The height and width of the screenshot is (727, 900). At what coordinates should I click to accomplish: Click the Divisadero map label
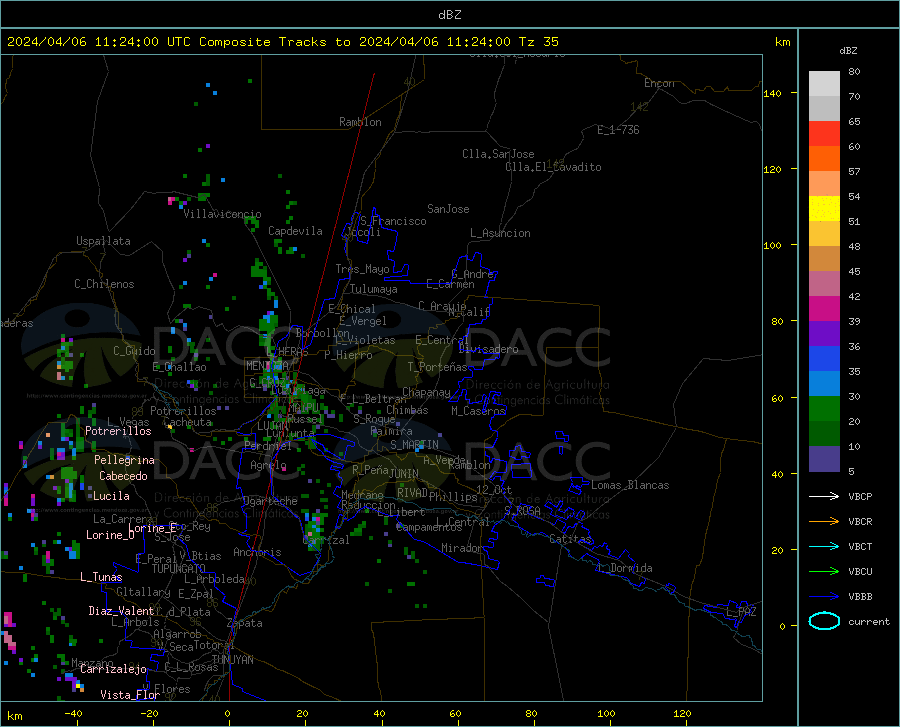(488, 349)
